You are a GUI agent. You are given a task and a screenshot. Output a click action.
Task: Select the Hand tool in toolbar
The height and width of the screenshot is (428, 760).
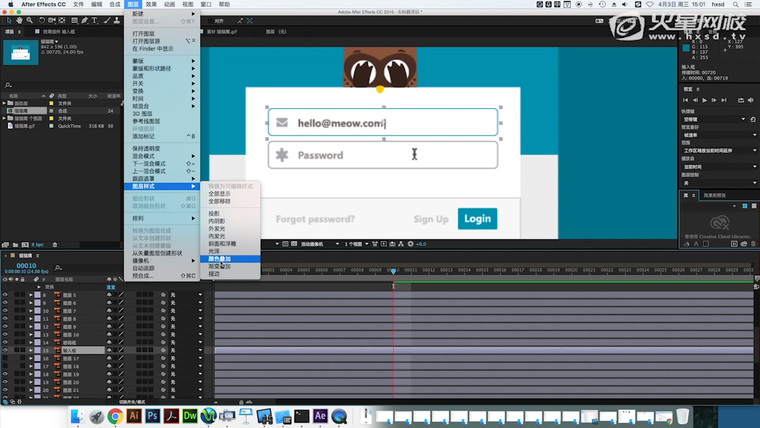19,20
